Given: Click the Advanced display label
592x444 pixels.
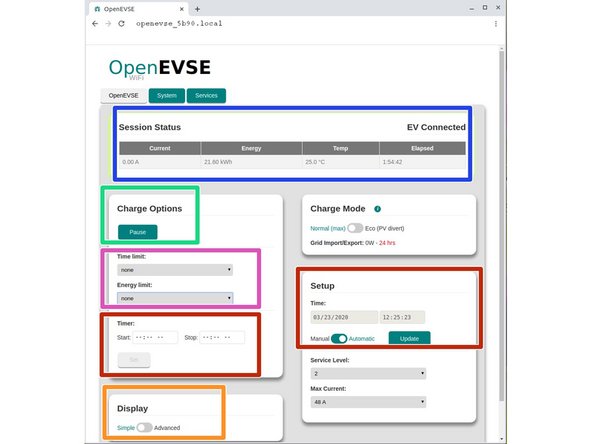Looking at the screenshot, I should click(167, 428).
